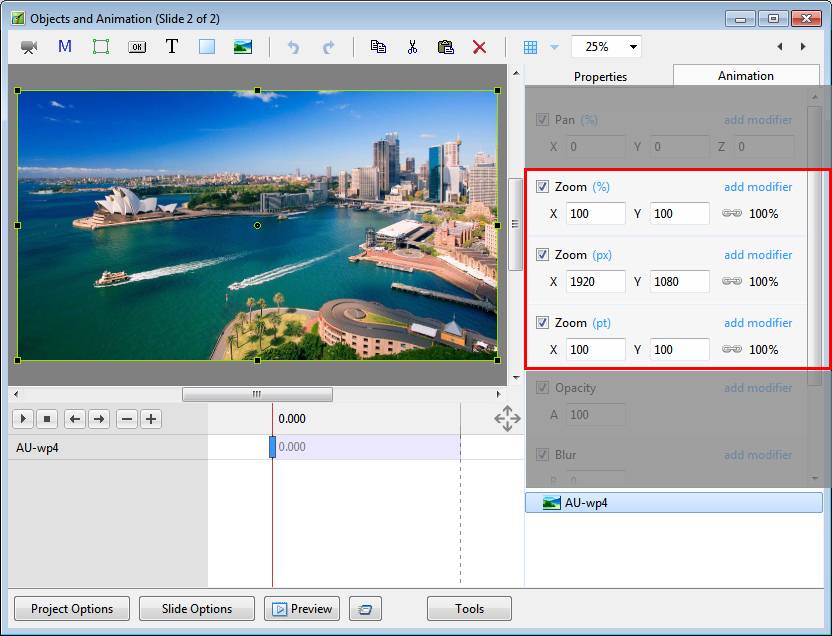The height and width of the screenshot is (636, 832).
Task: Select the Animation tab
Action: (x=745, y=76)
